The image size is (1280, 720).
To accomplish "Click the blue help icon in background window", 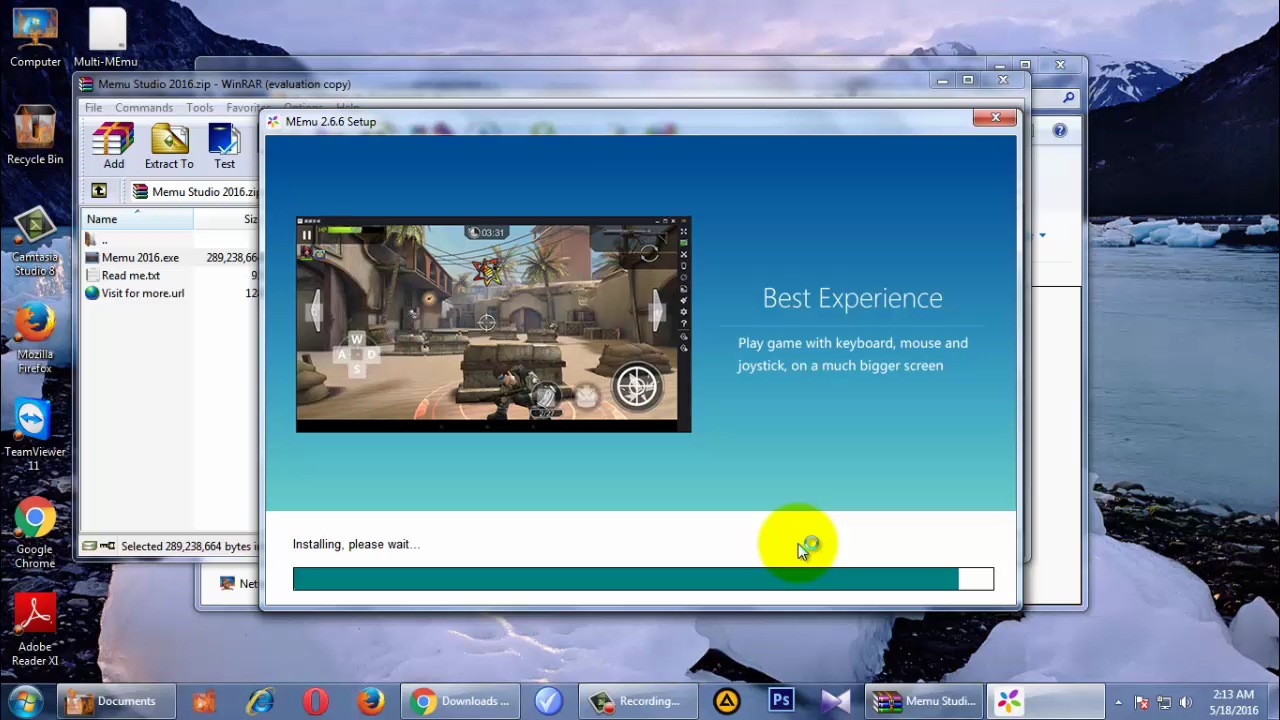I will [1060, 130].
